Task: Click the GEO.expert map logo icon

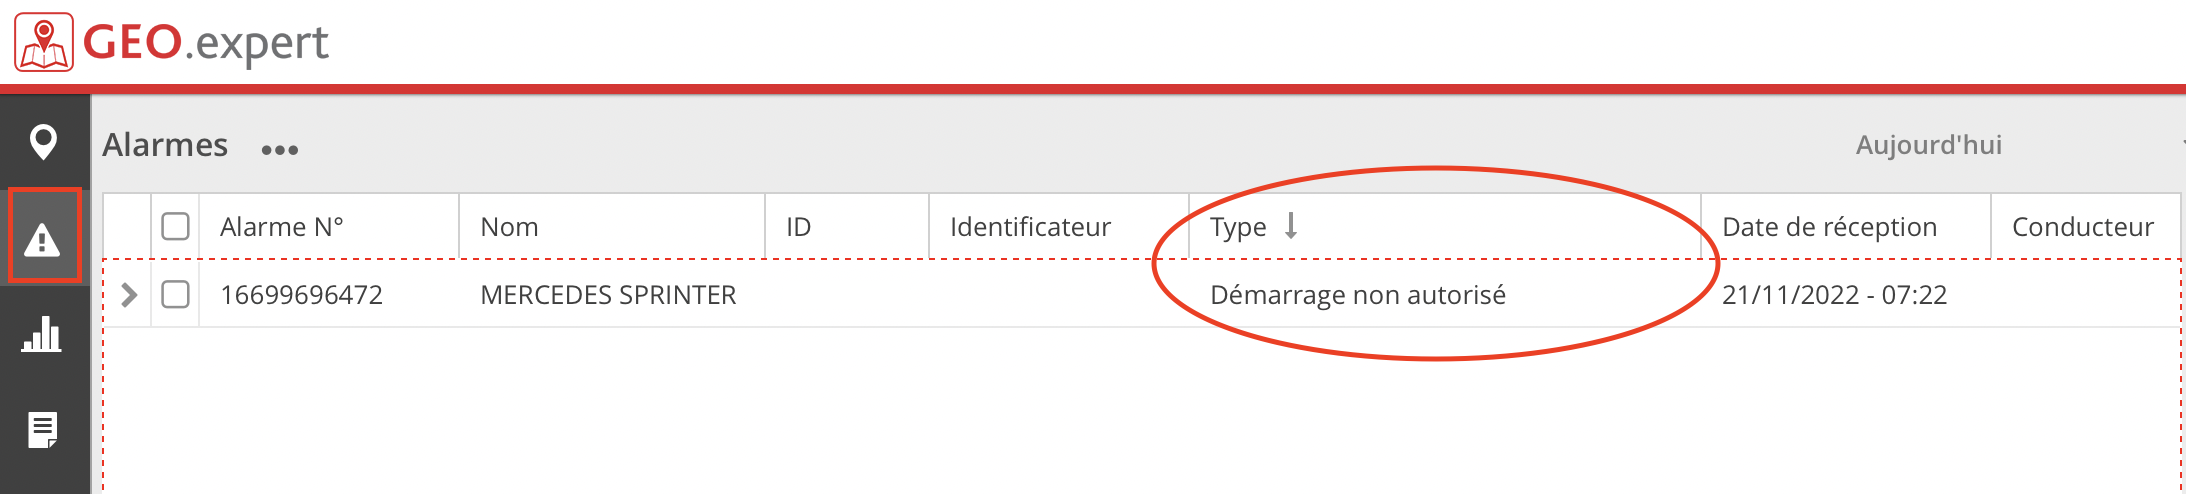Action: coord(44,42)
